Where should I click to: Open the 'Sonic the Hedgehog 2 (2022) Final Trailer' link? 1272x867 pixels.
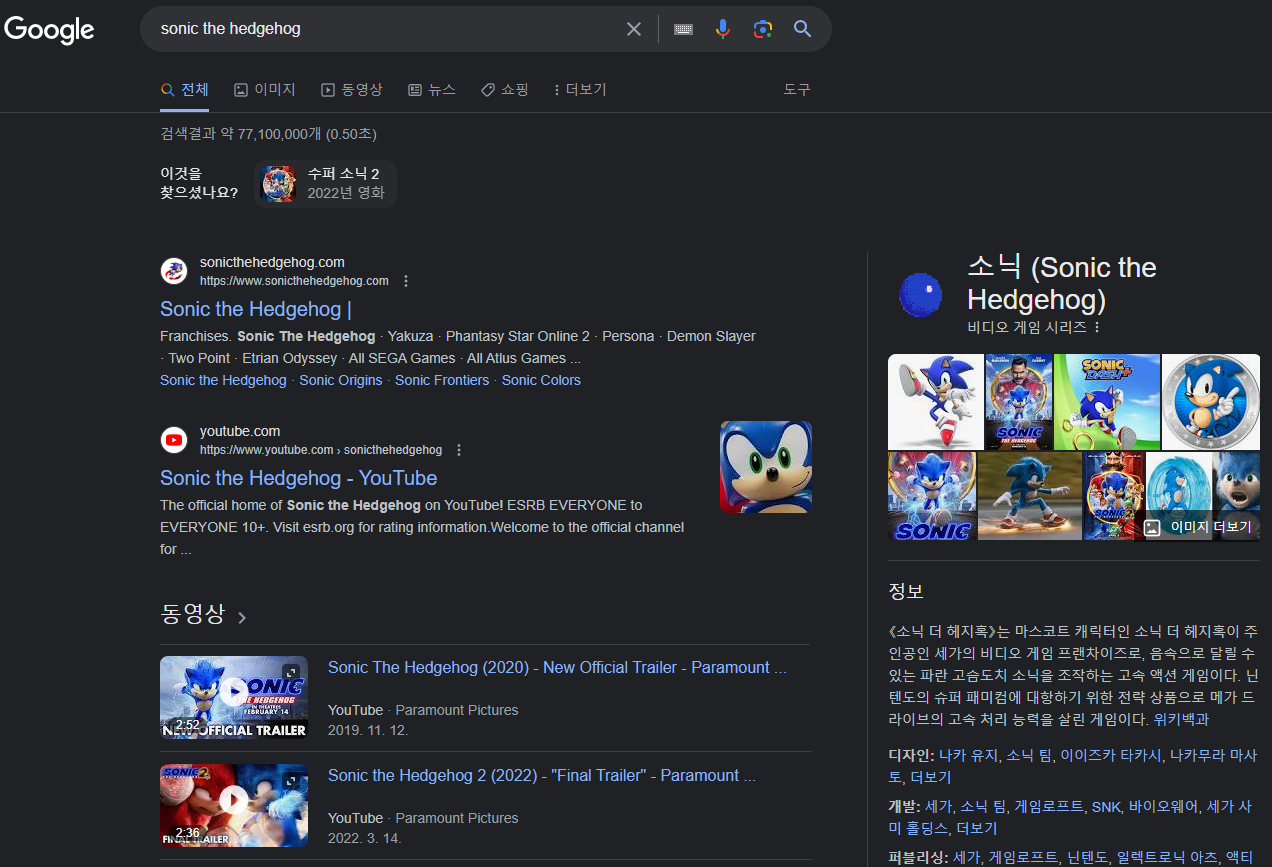point(542,775)
